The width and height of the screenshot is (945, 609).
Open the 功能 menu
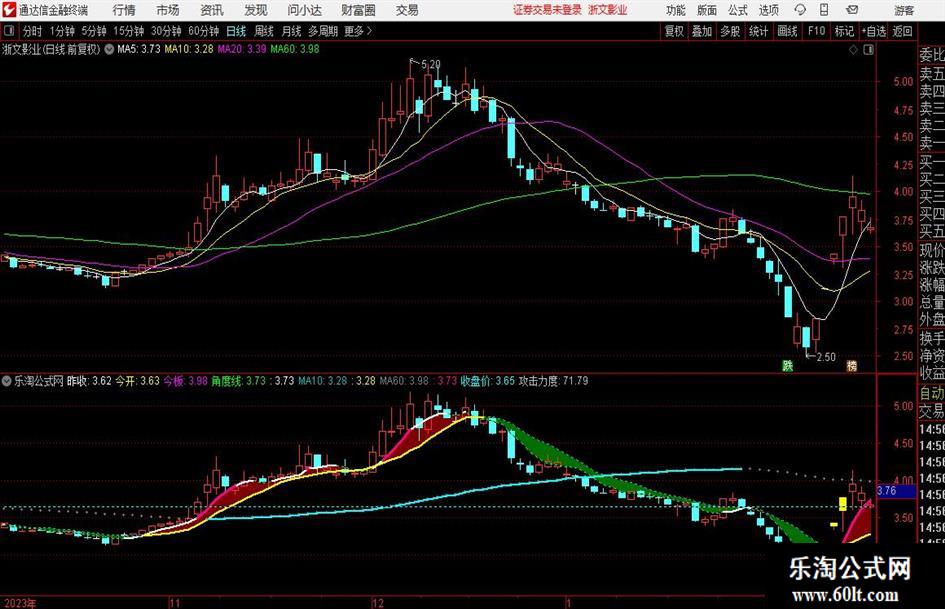coord(676,10)
